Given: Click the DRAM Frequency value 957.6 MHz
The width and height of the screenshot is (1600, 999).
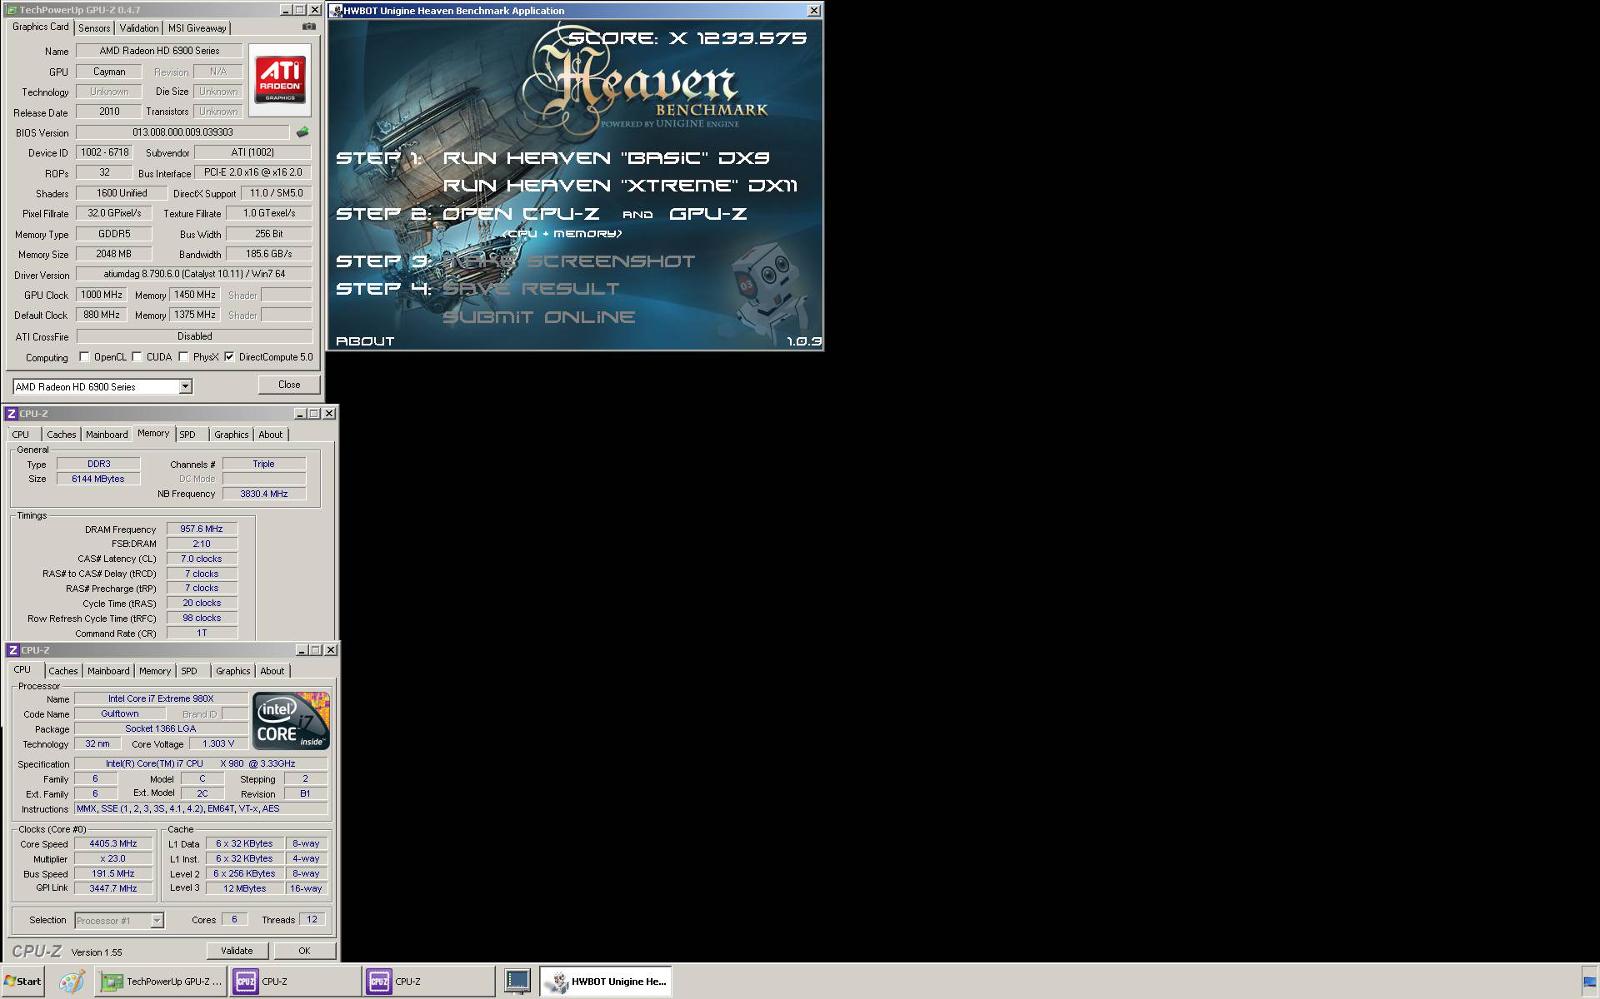Looking at the screenshot, I should click(x=201, y=529).
